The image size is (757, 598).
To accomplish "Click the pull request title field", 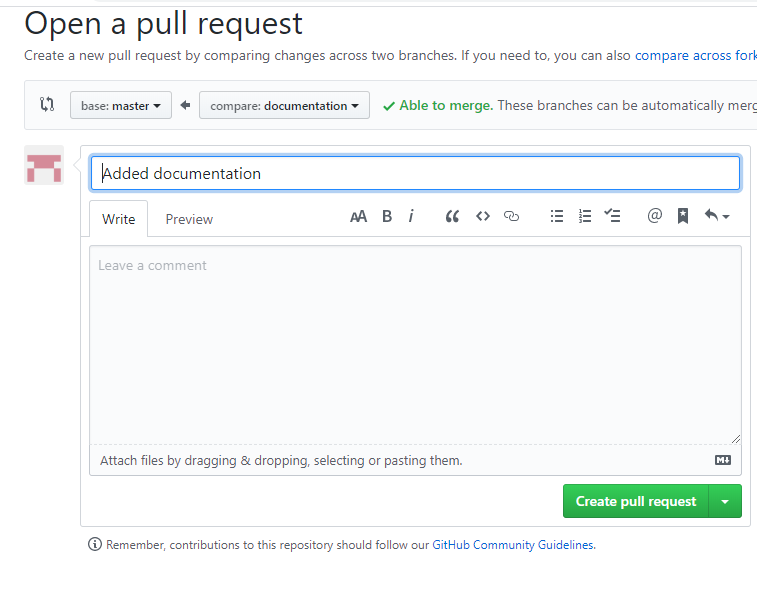I will pyautogui.click(x=415, y=173).
